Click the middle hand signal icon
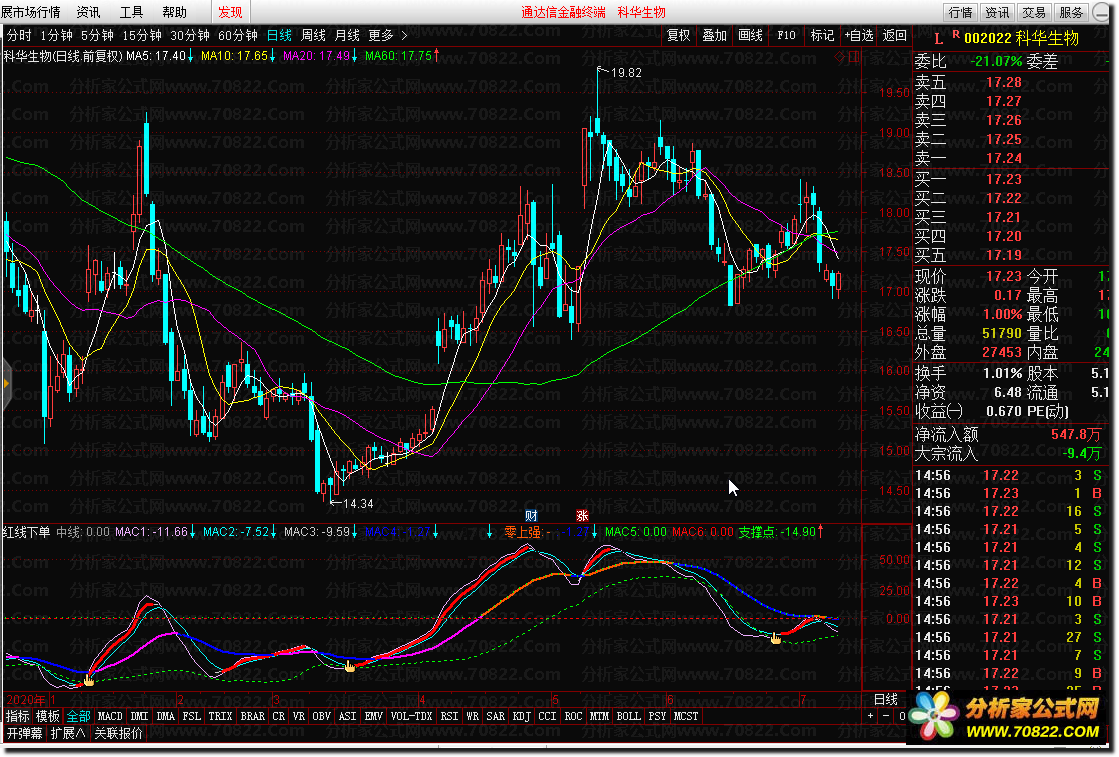Screen dimensions: 1119x757 click(x=350, y=666)
